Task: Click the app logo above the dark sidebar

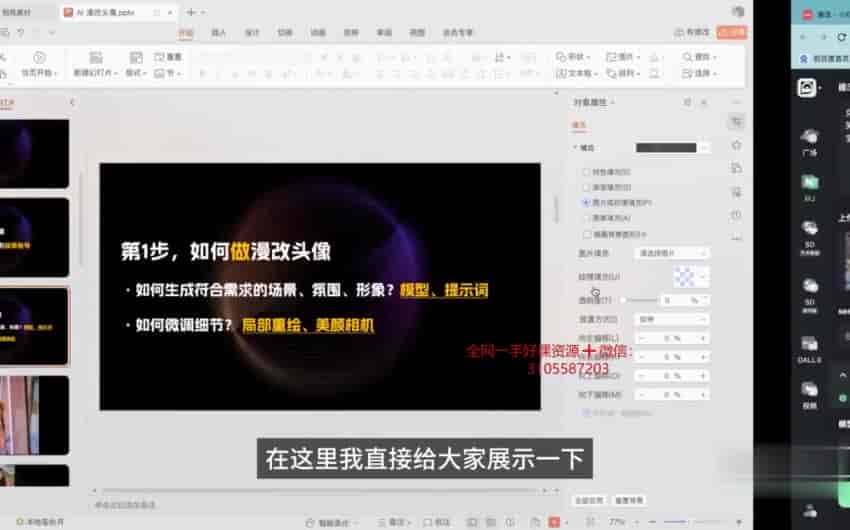Action: point(807,87)
